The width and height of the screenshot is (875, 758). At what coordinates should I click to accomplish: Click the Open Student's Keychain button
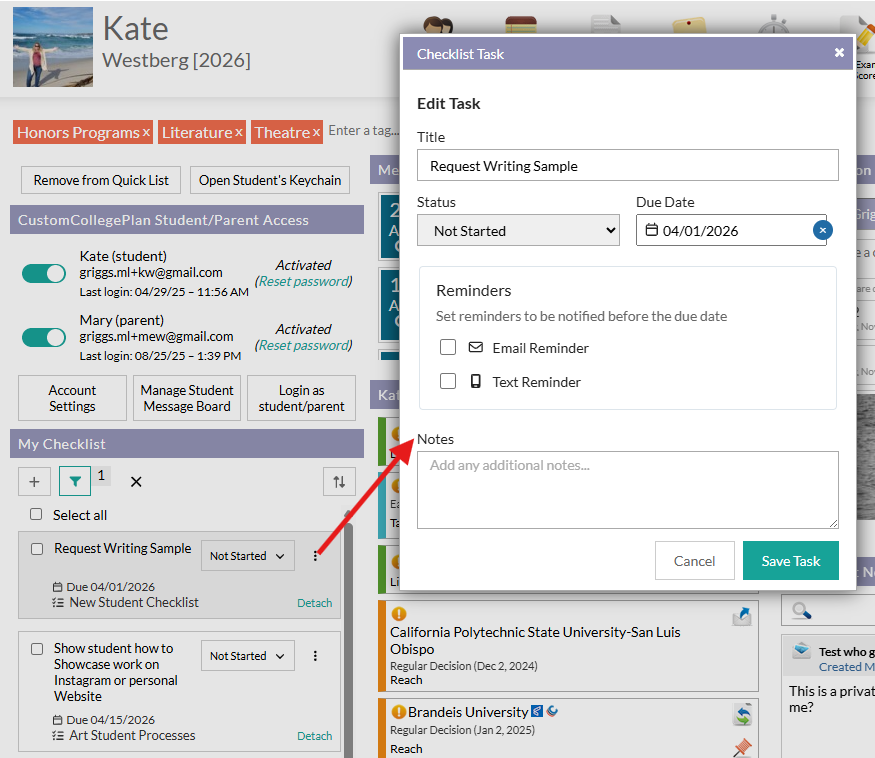point(270,180)
